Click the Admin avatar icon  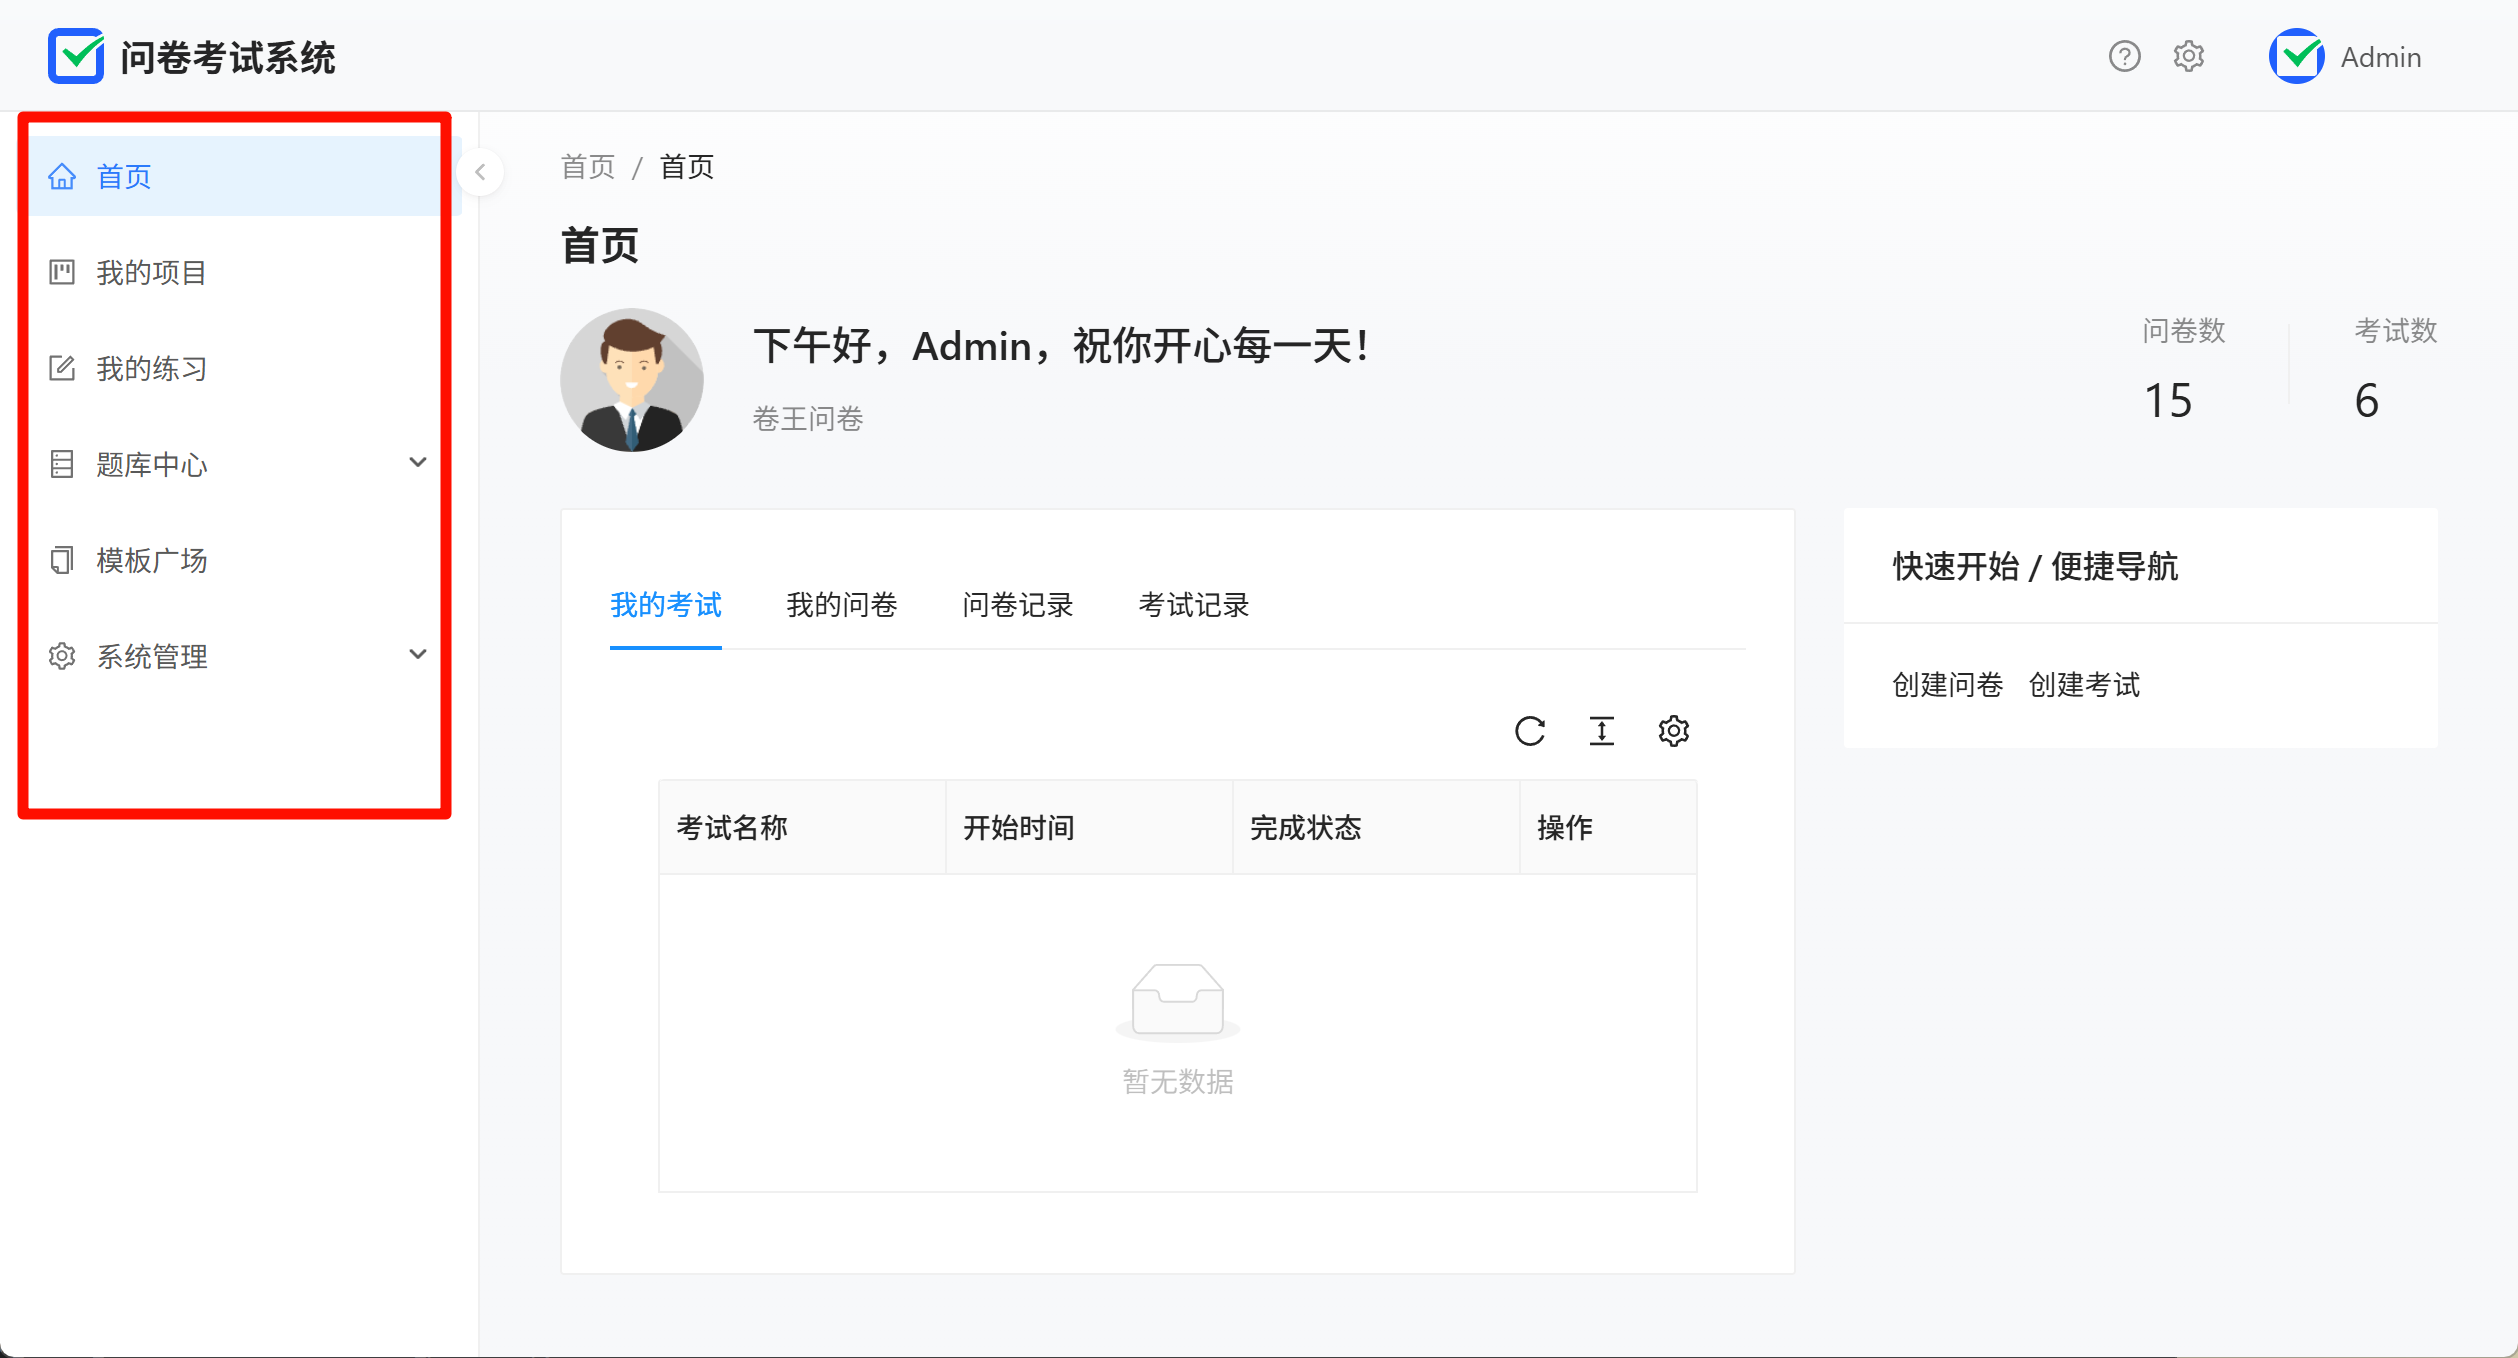tap(2297, 56)
